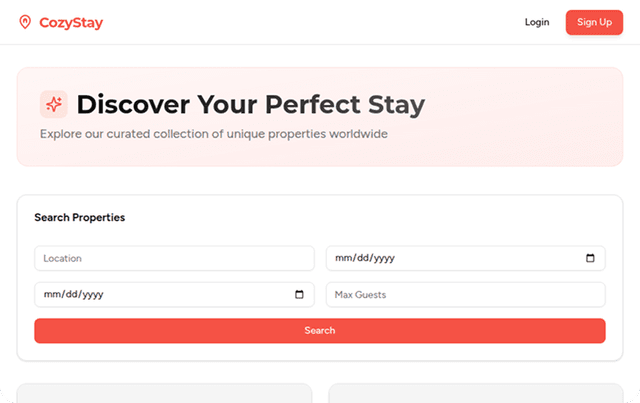Viewport: 640px width, 403px height.
Task: Click the curated collection subtitle text
Action: point(213,133)
